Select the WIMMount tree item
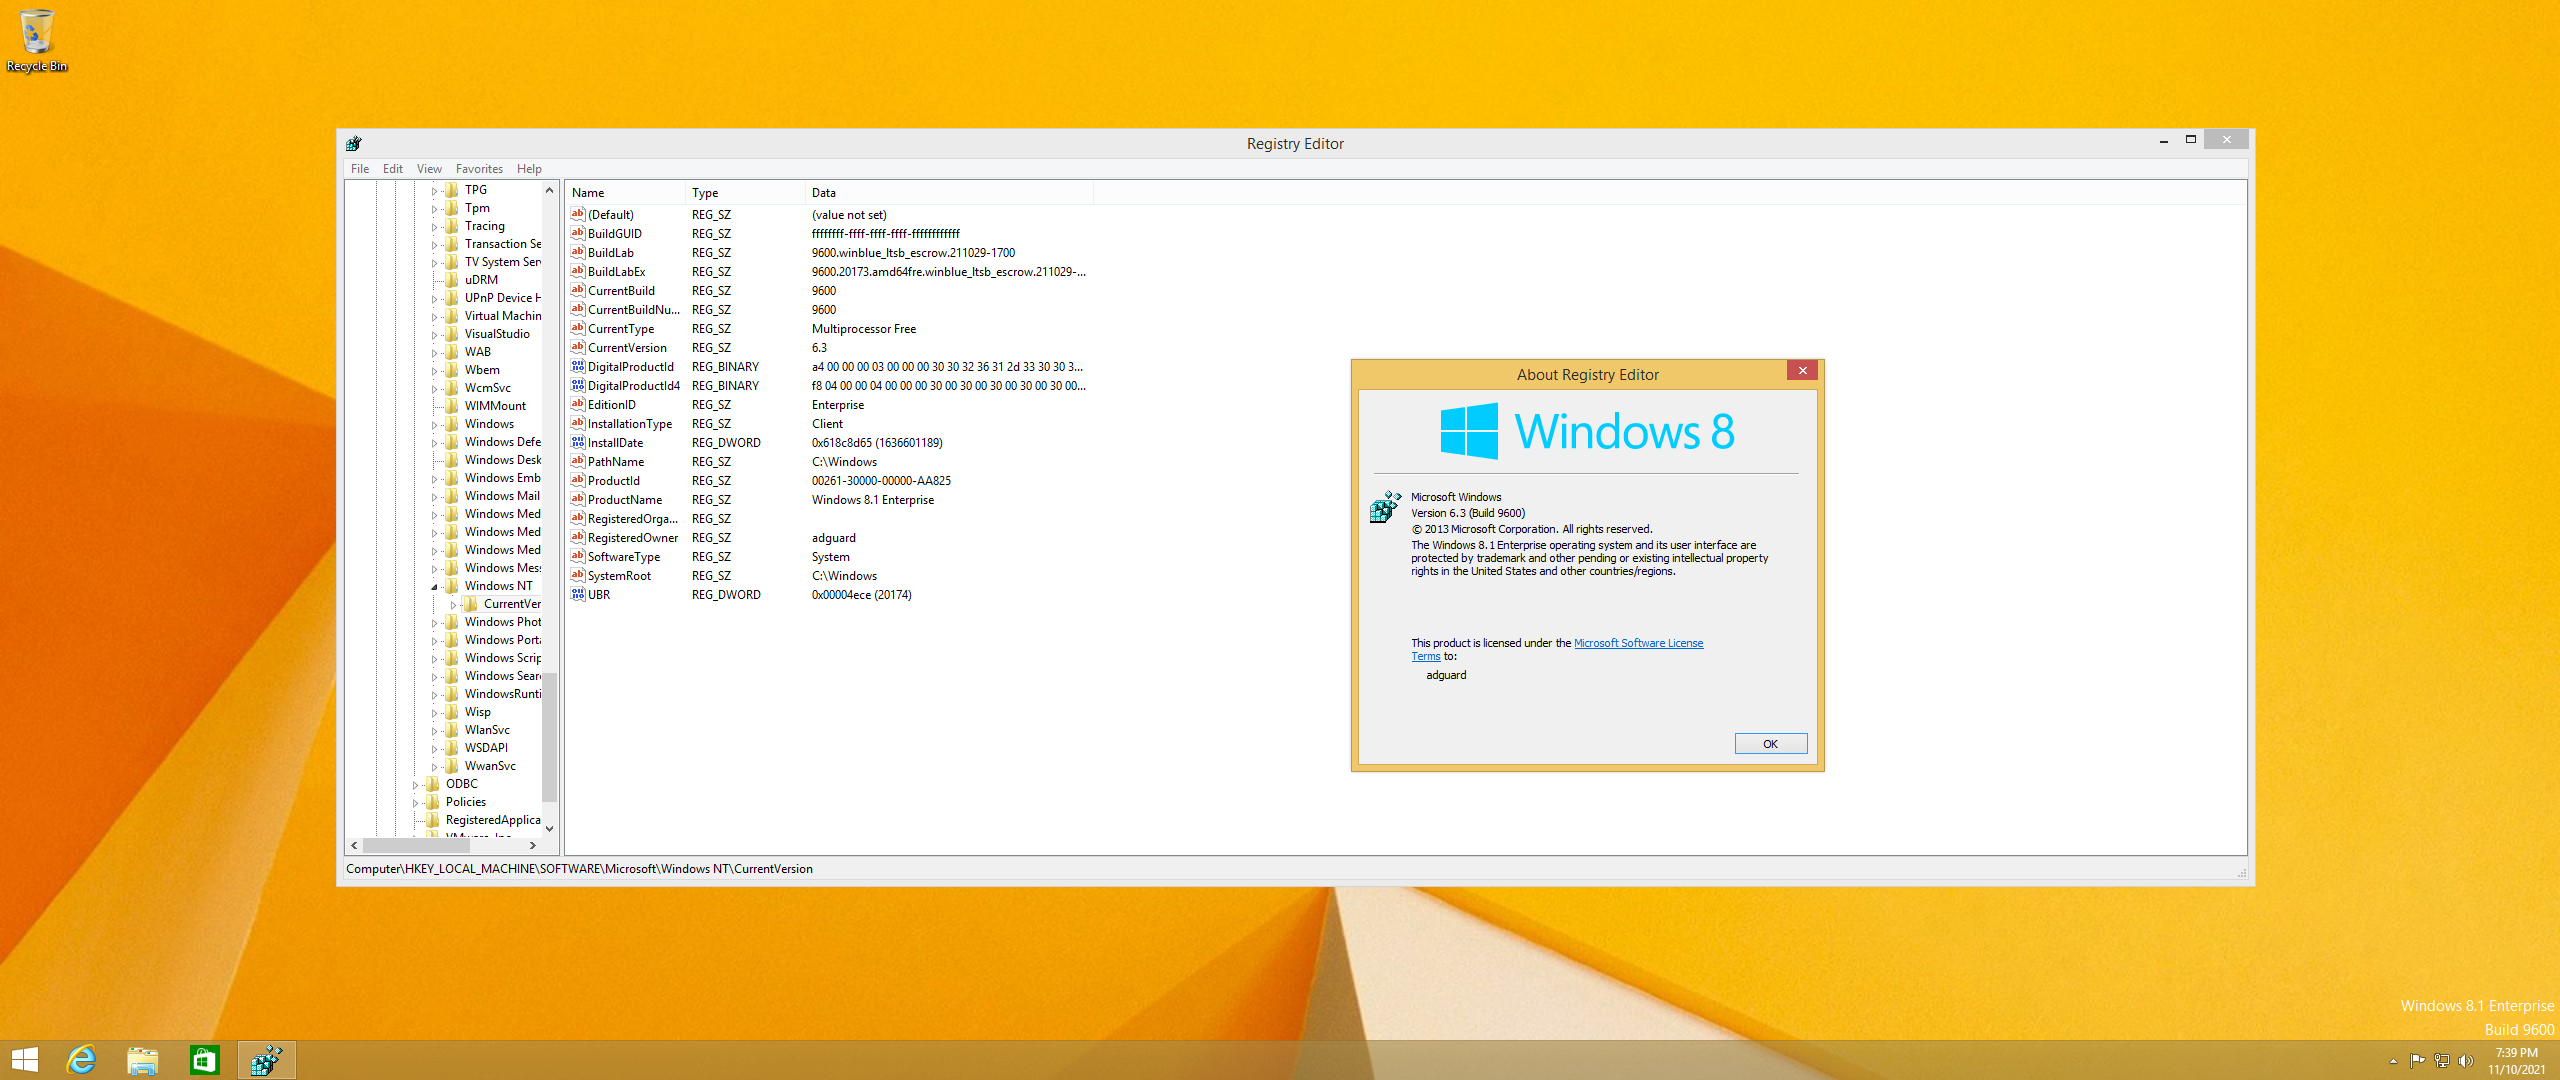Screen dimensions: 2560x1080 495,406
